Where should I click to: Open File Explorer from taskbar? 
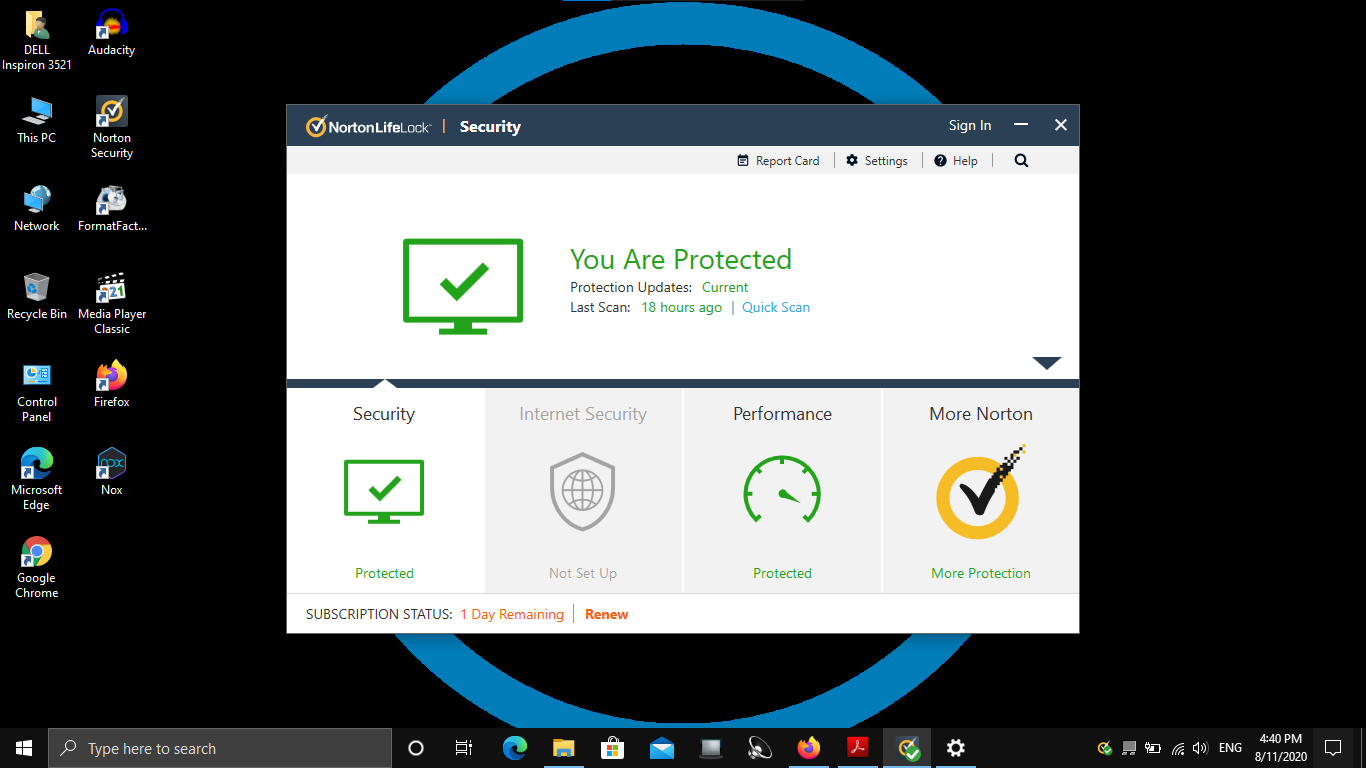[x=564, y=748]
